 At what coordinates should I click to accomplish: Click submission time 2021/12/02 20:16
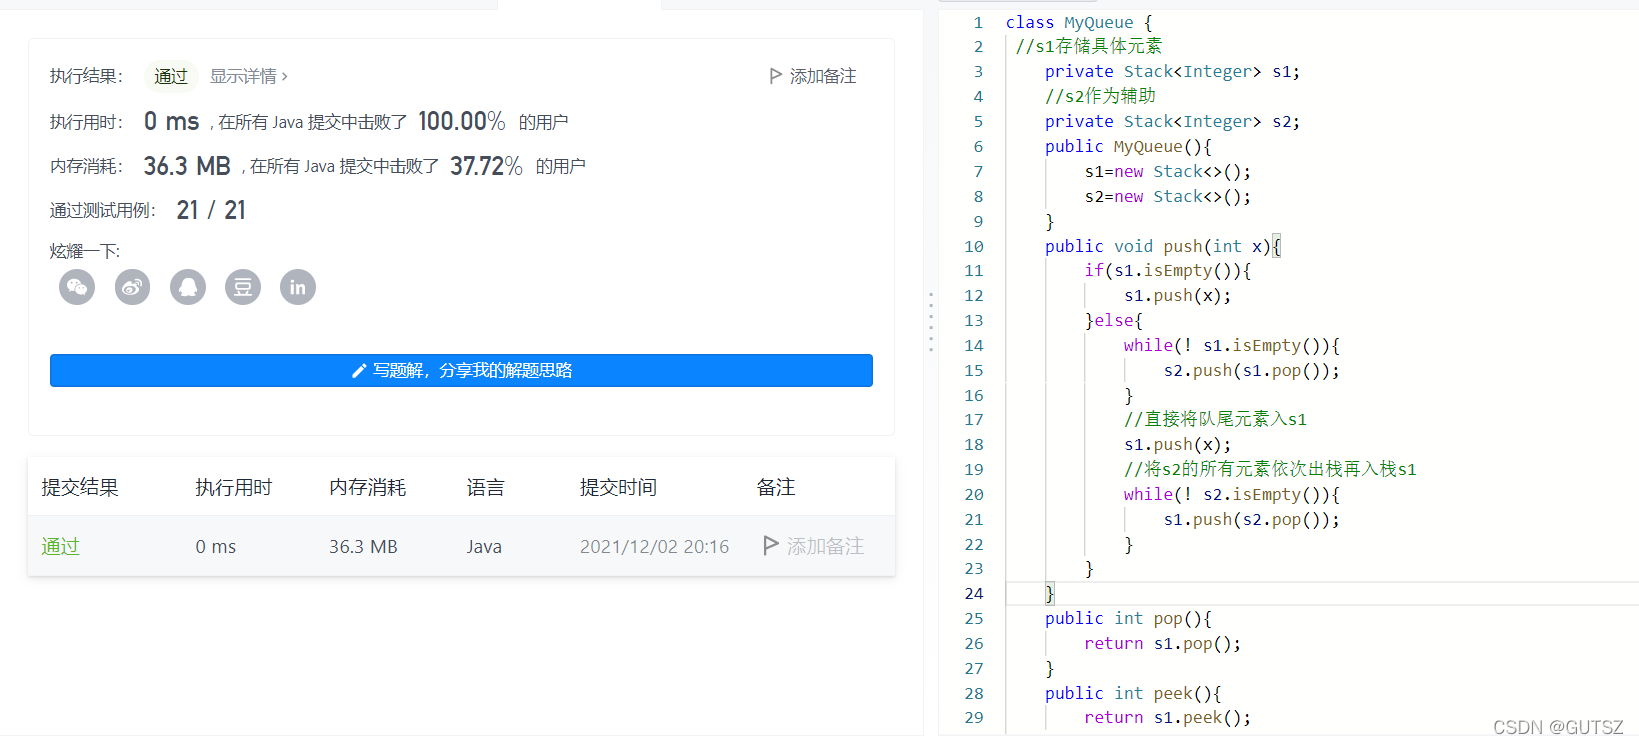[655, 547]
